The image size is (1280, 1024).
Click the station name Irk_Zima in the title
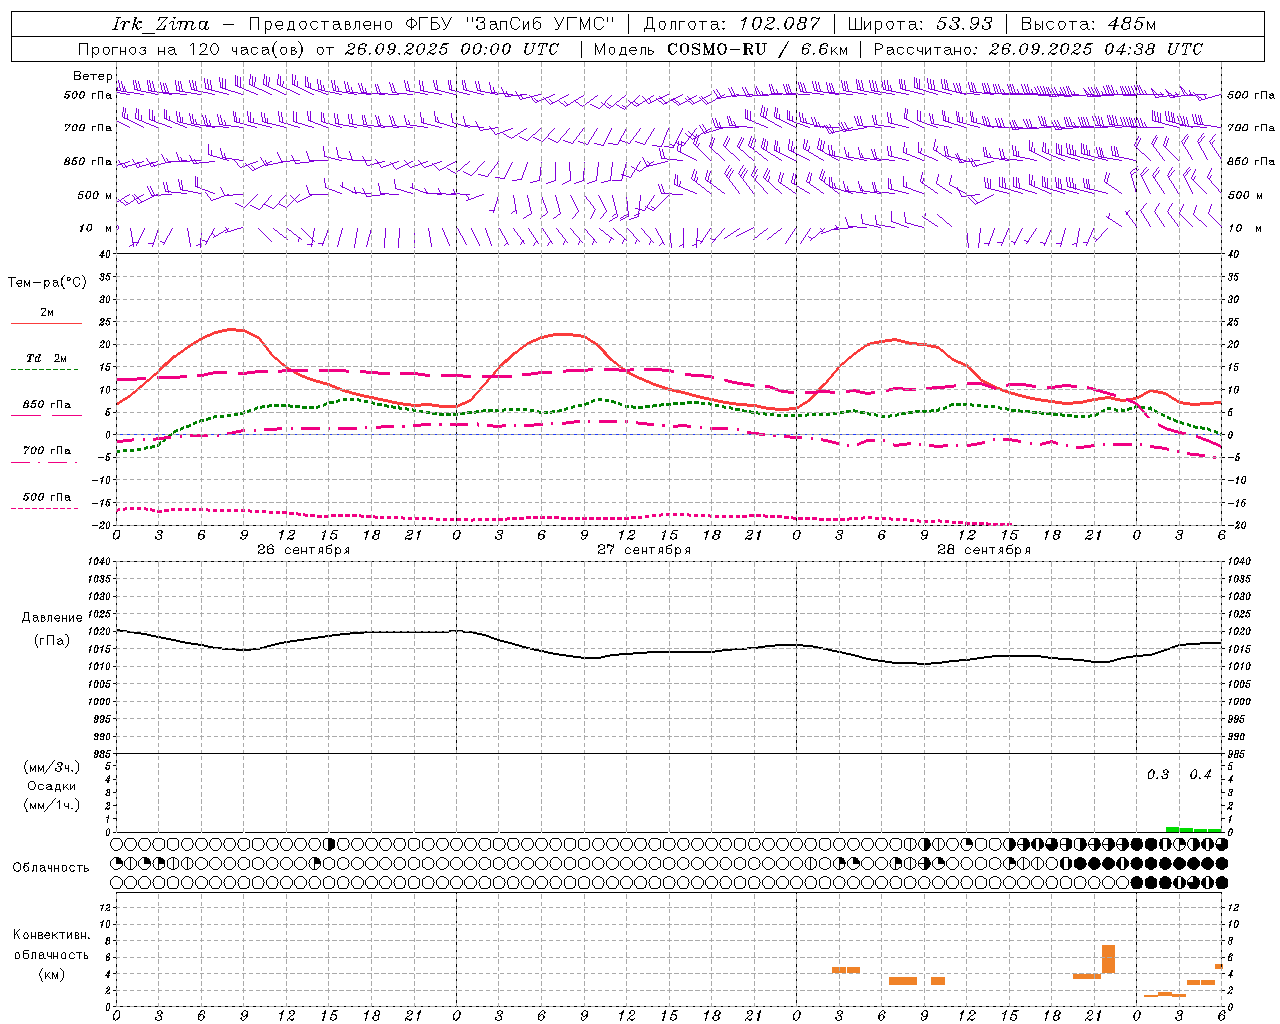point(161,24)
